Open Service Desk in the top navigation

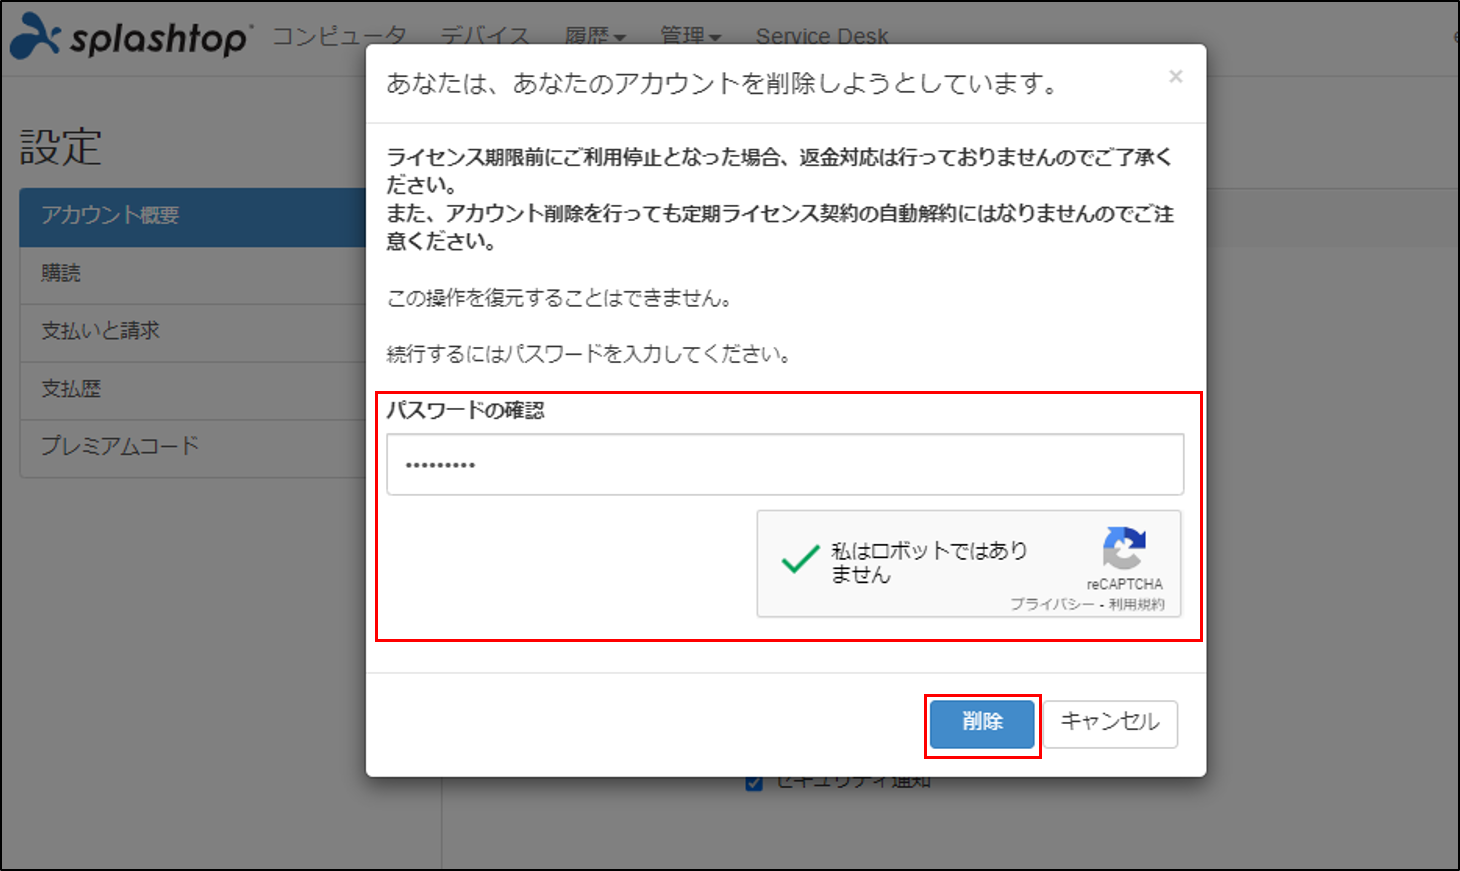point(822,37)
